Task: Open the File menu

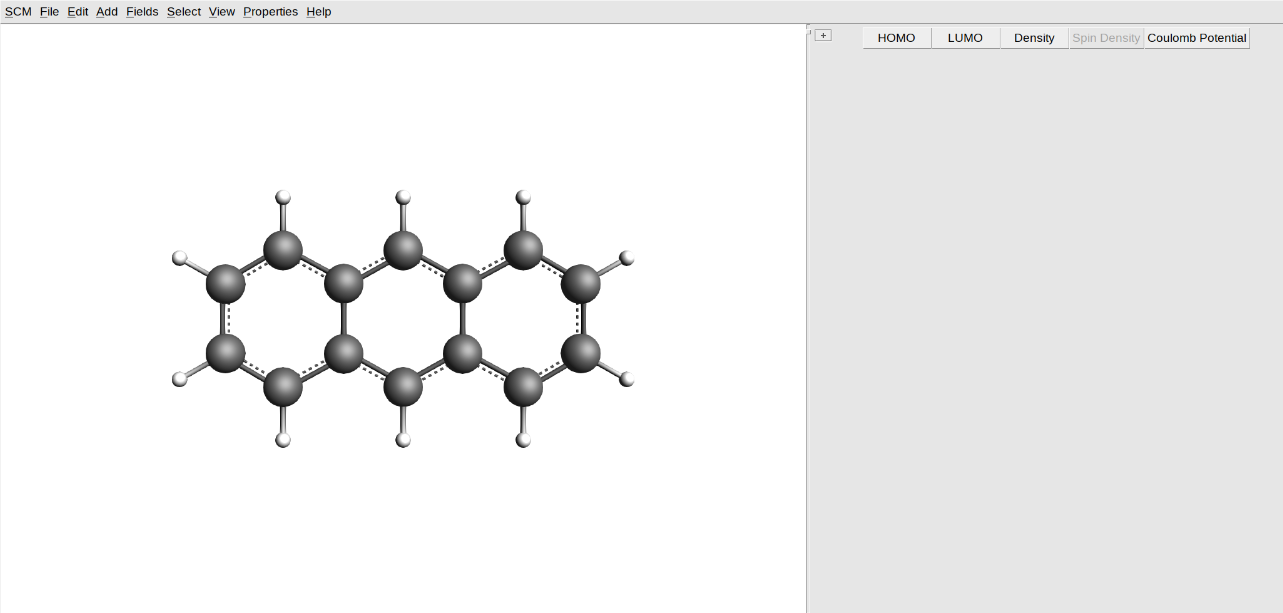Action: pyautogui.click(x=48, y=11)
